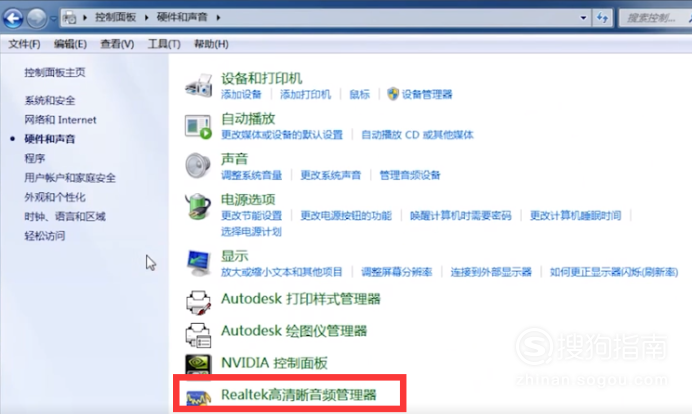Image resolution: width=692 pixels, height=414 pixels.
Task: Click the refresh button beside address bar
Action: (602, 18)
